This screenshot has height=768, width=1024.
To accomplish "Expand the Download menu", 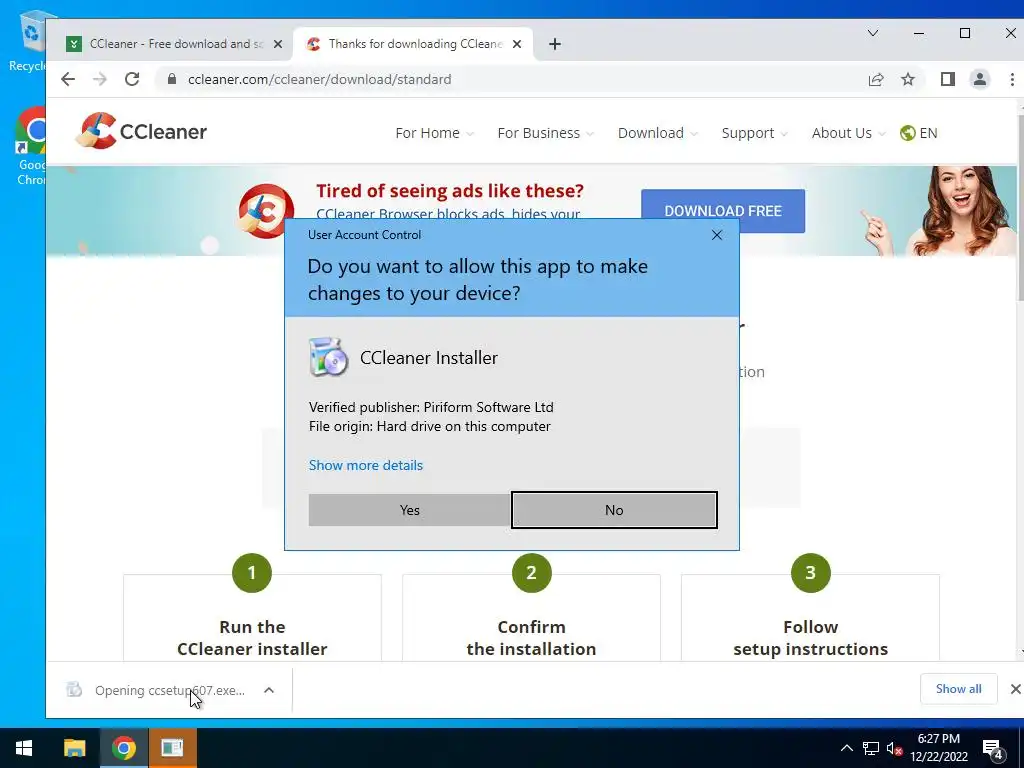I will (658, 133).
